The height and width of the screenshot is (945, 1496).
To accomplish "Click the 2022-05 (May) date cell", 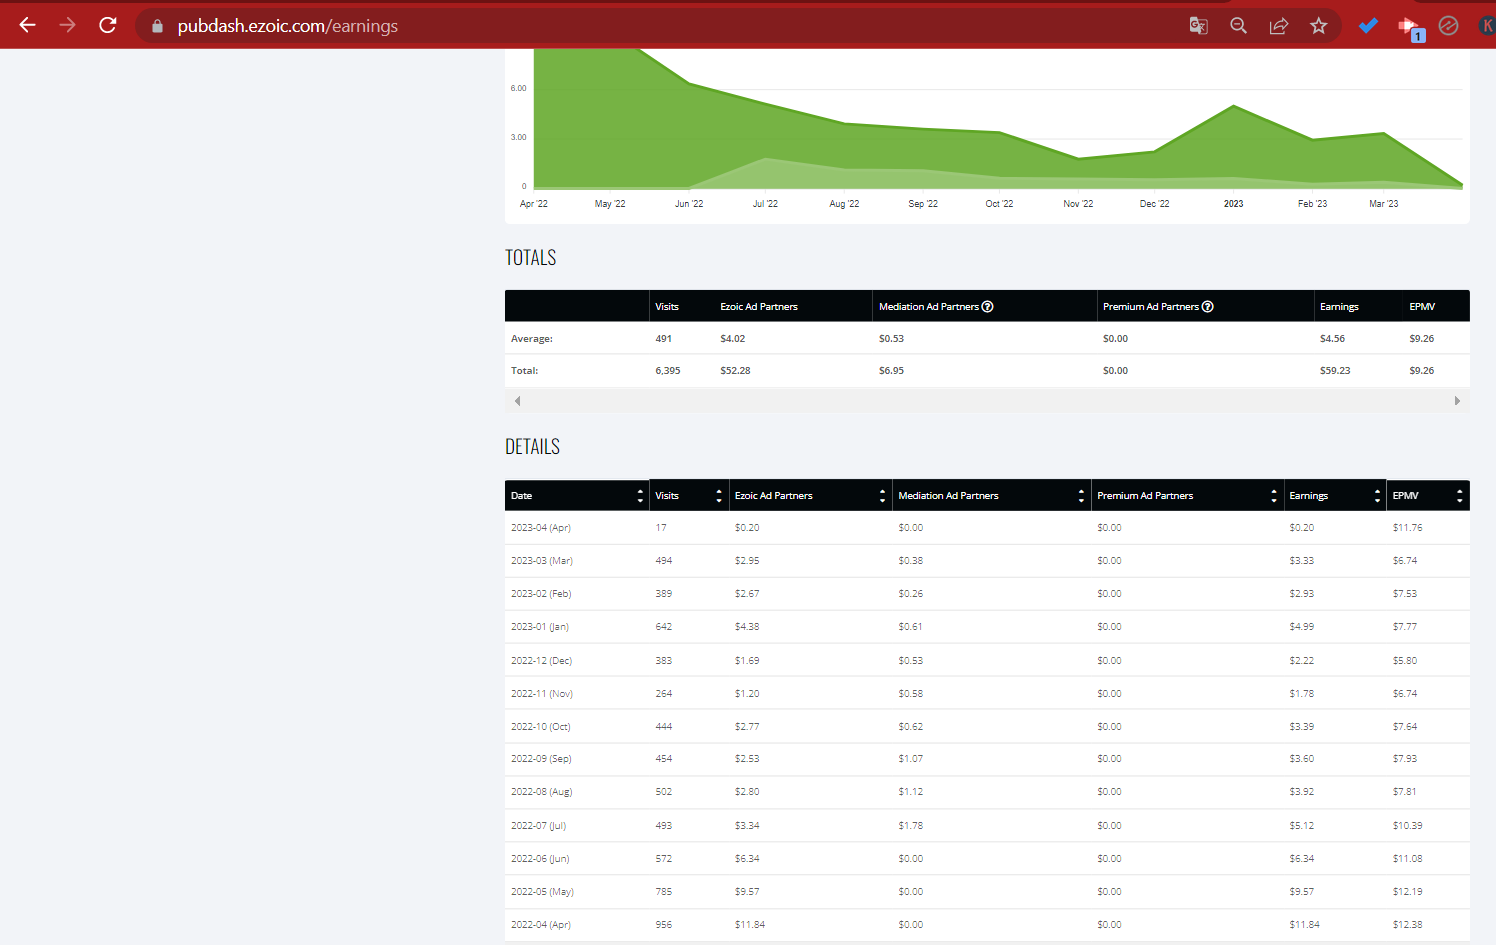I will 542,891.
